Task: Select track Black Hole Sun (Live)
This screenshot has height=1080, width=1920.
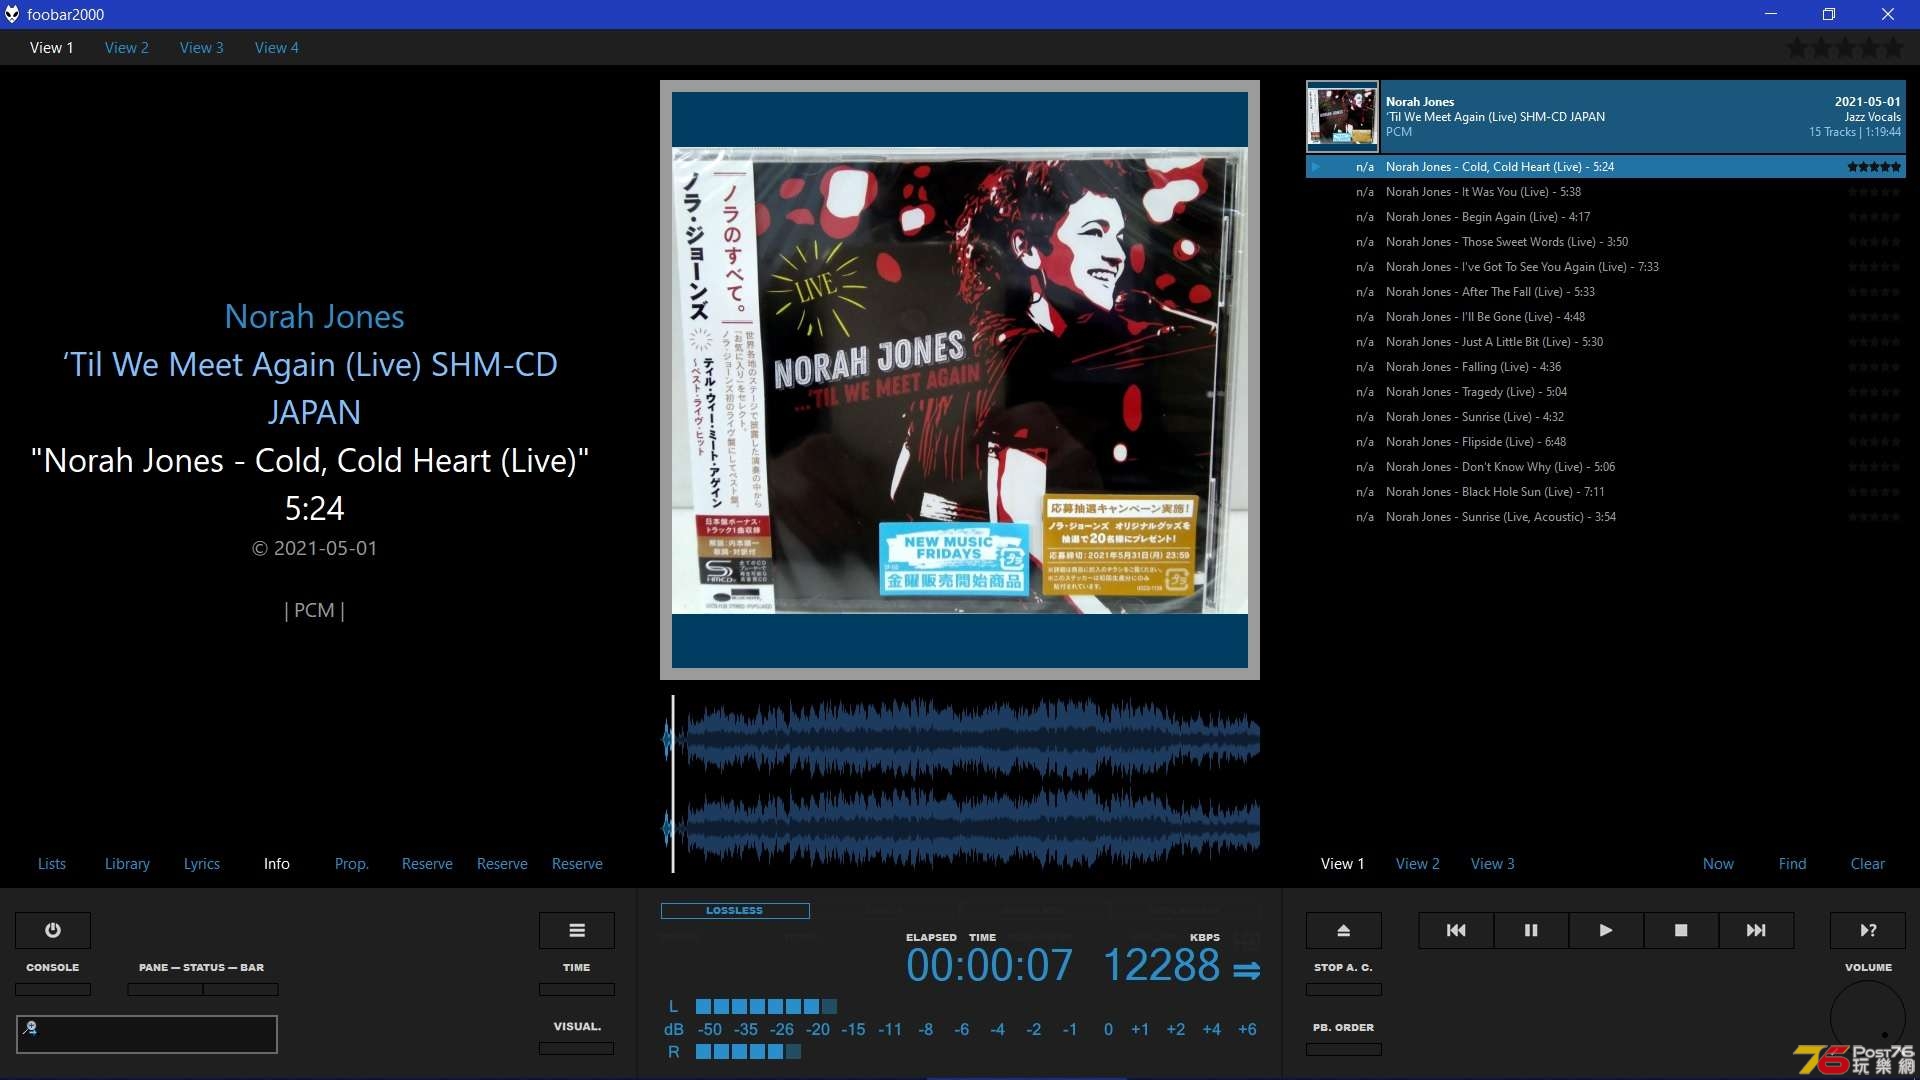Action: point(1606,492)
